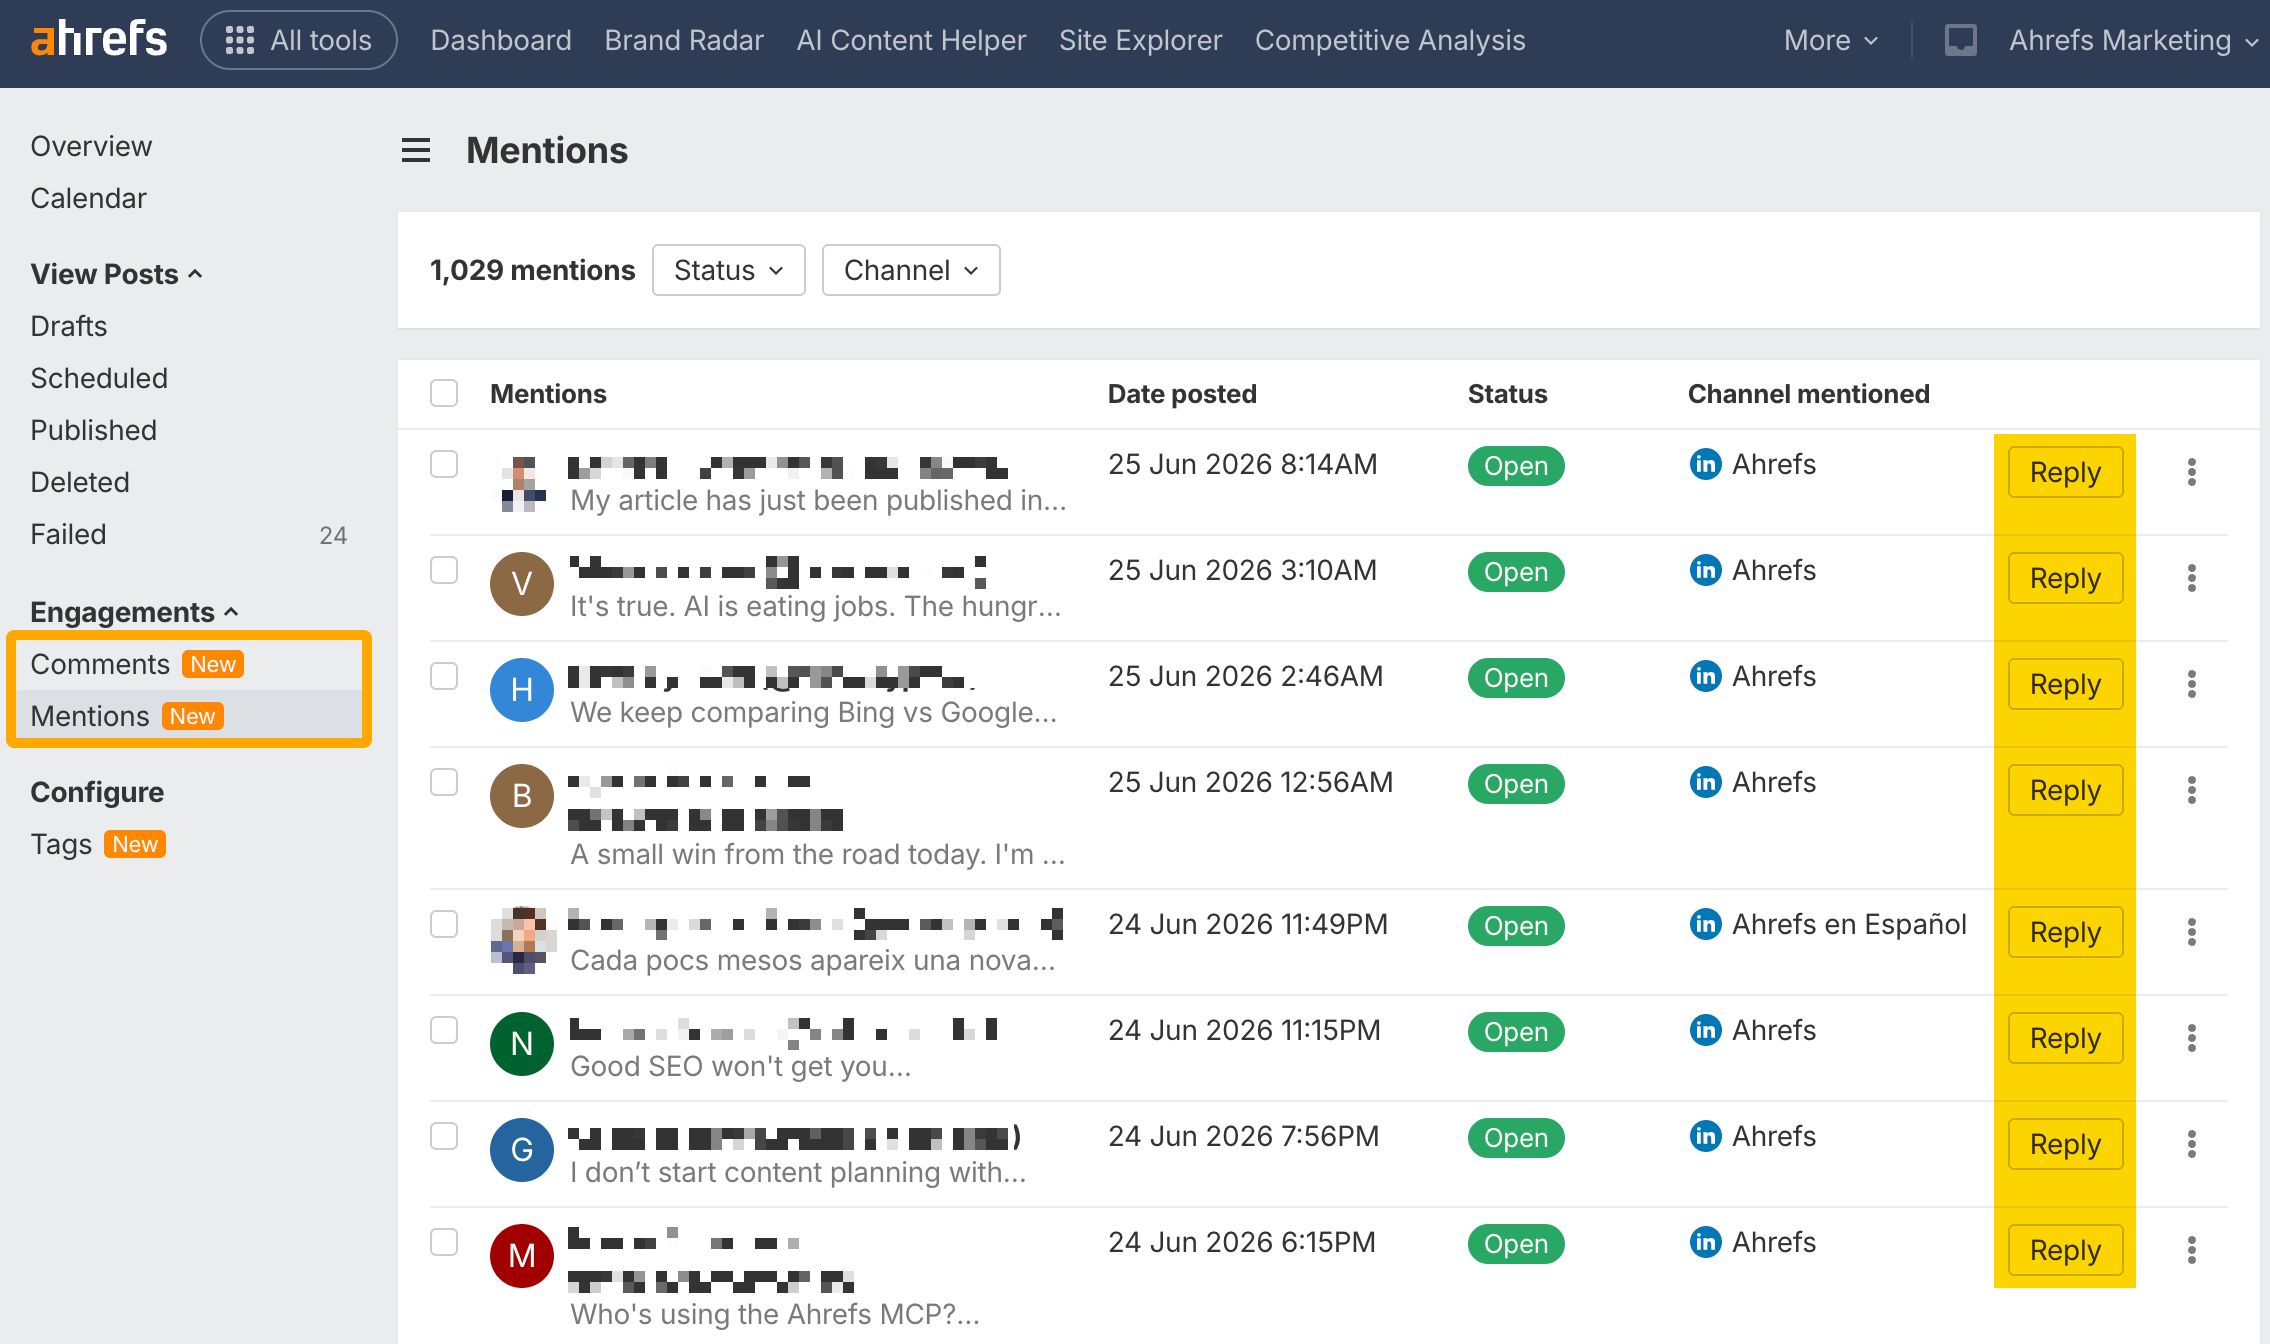Open Calendar in the sidebar

(x=88, y=198)
